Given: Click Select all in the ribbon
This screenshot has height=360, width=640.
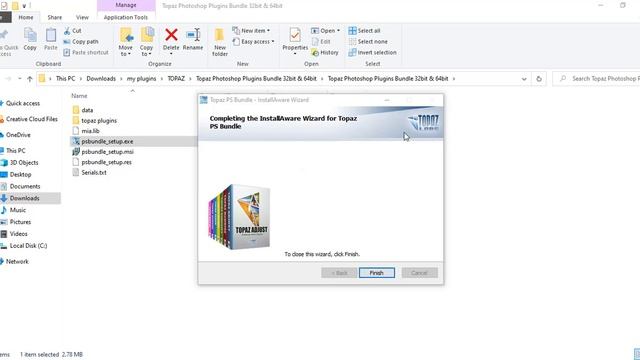Looking at the screenshot, I should click(x=364, y=31).
